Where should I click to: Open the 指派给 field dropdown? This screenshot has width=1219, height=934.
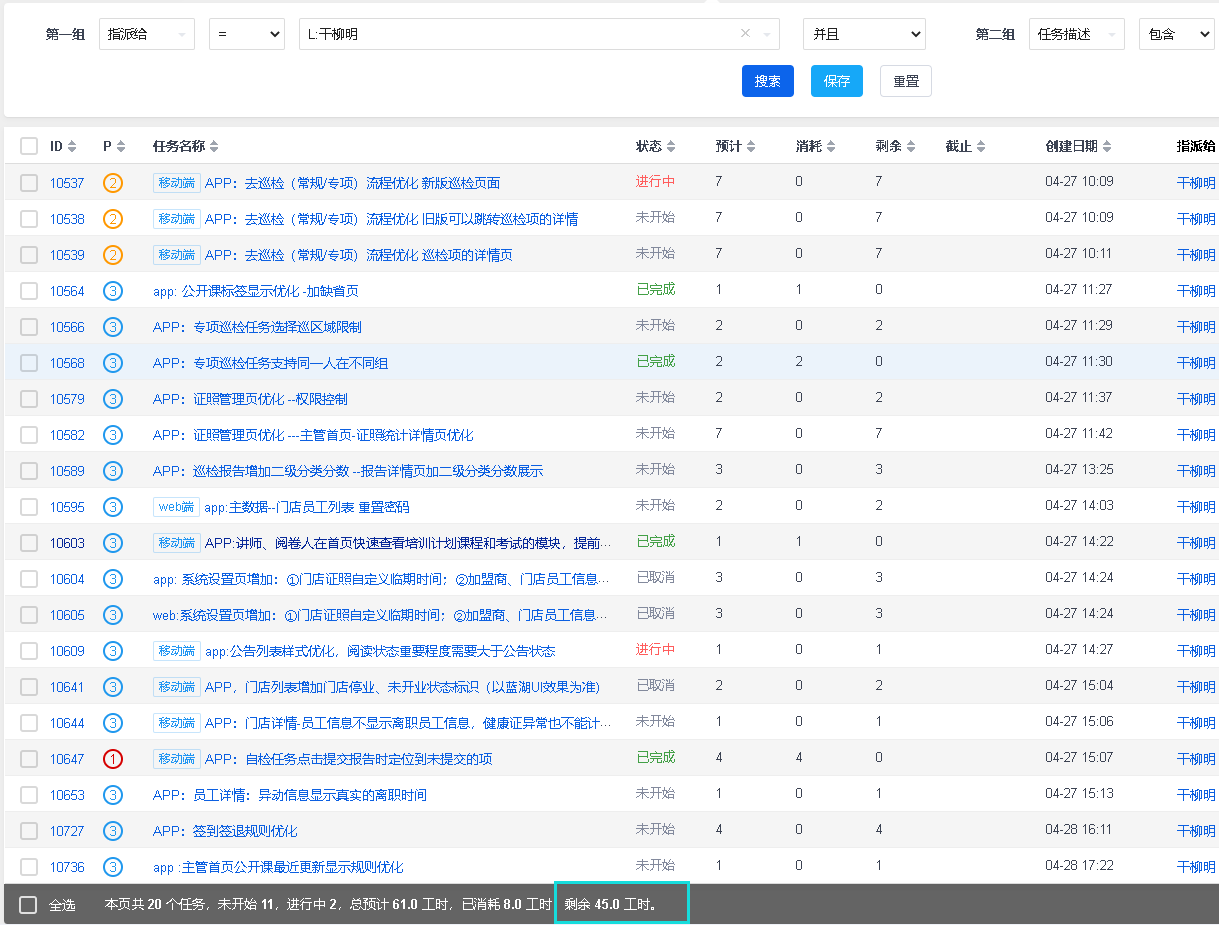(x=147, y=34)
